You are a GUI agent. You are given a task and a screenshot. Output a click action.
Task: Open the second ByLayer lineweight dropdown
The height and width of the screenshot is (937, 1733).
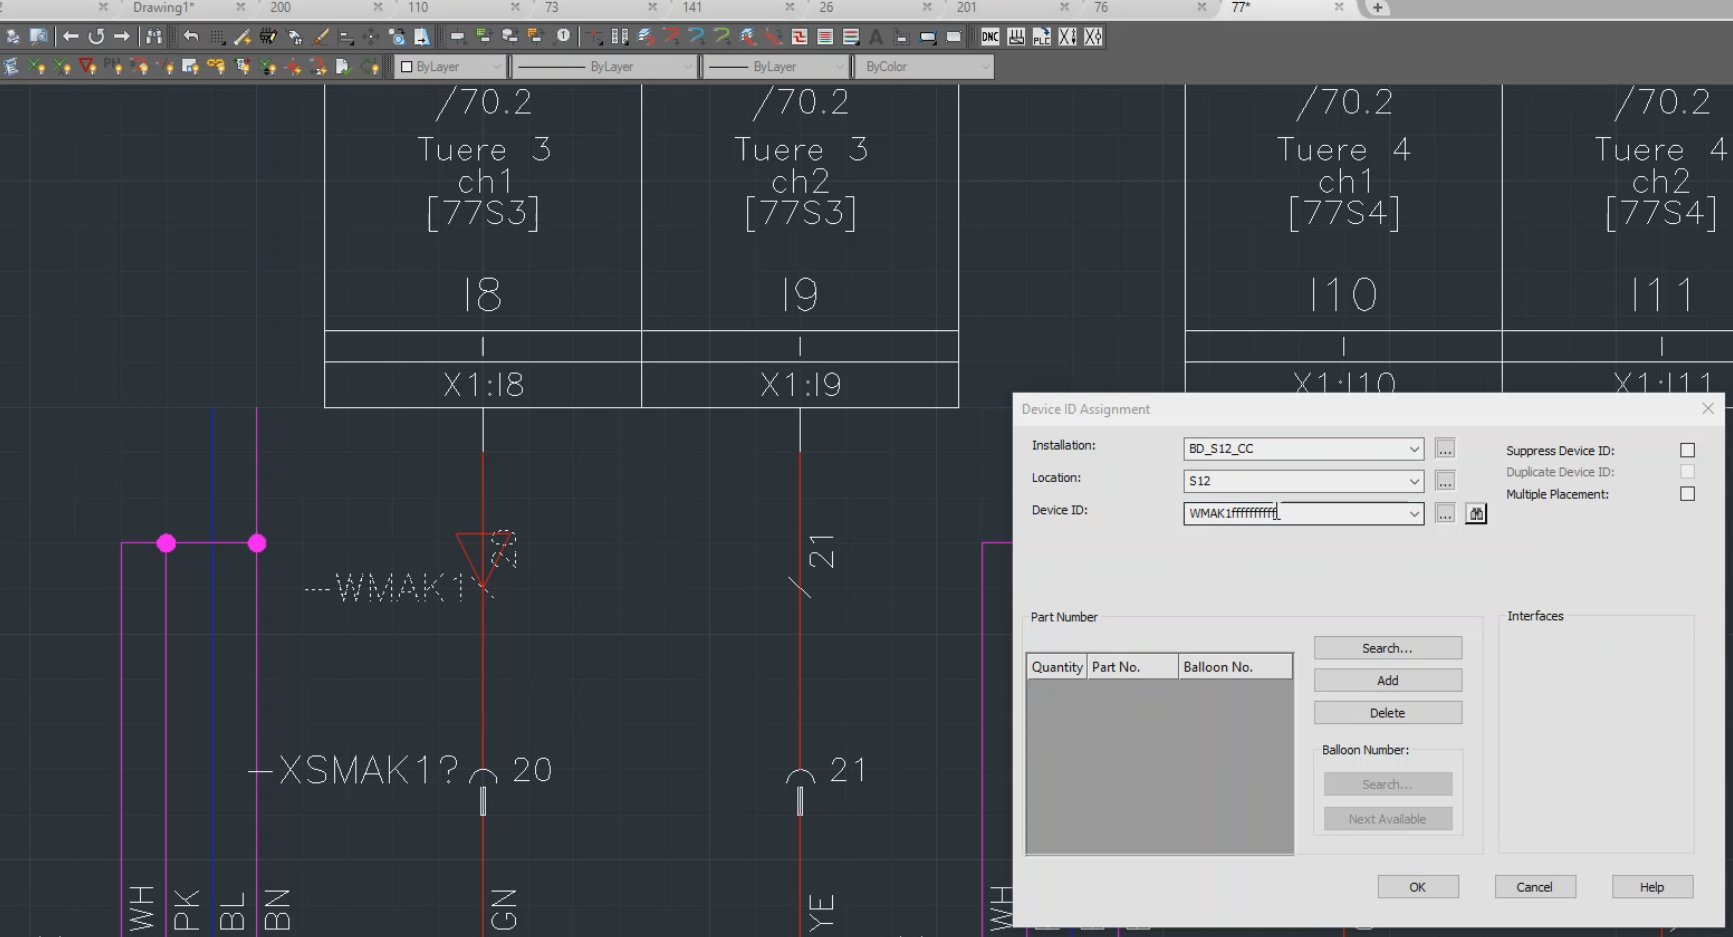pyautogui.click(x=776, y=67)
